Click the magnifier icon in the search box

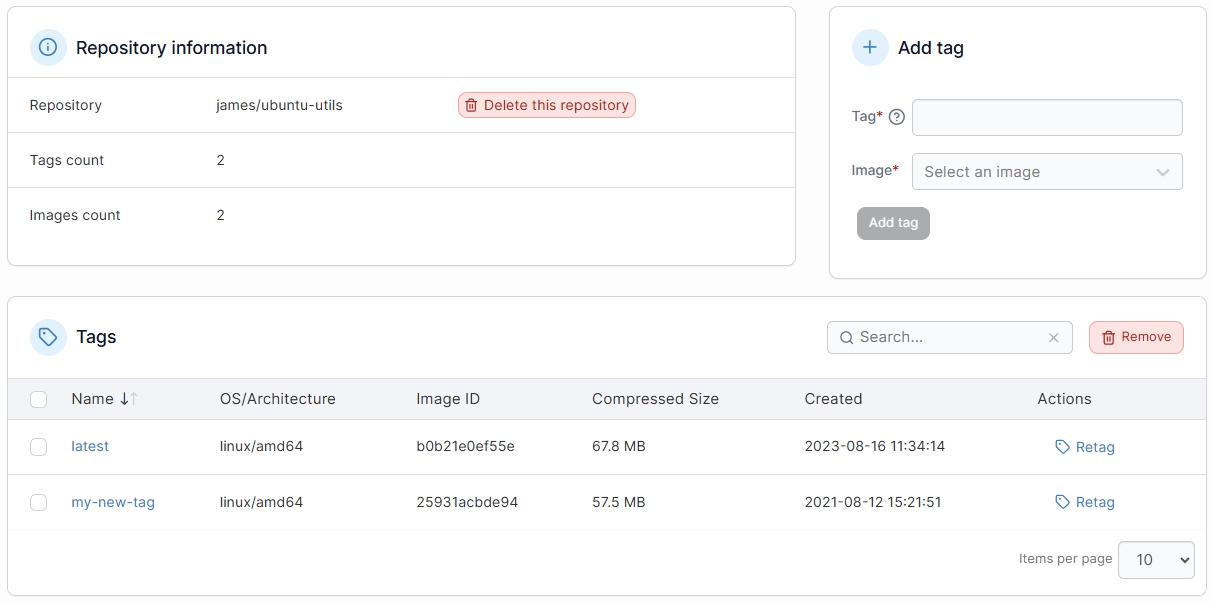point(846,338)
